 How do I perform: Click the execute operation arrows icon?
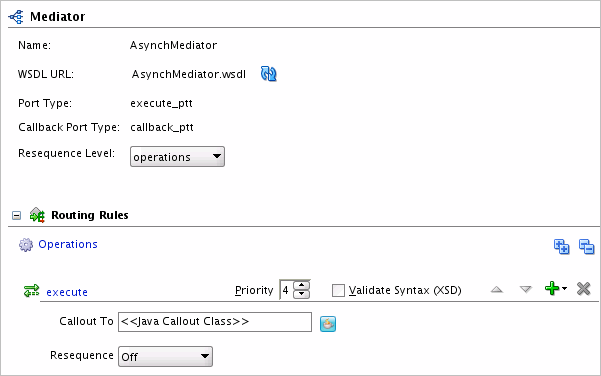coord(31,291)
